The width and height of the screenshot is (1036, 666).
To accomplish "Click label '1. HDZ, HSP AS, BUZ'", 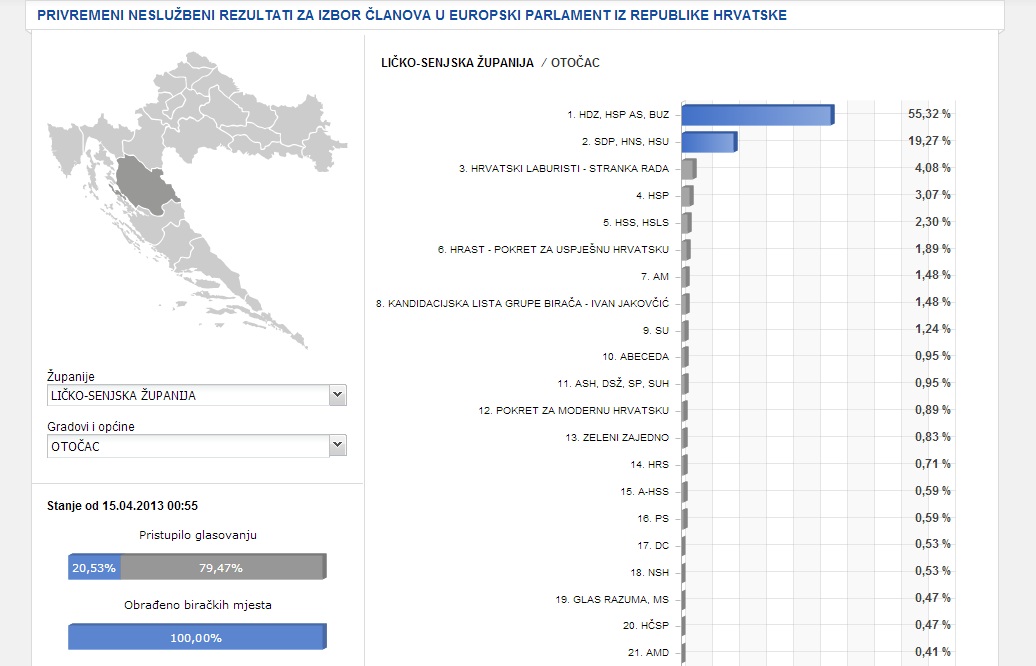I will click(x=618, y=115).
